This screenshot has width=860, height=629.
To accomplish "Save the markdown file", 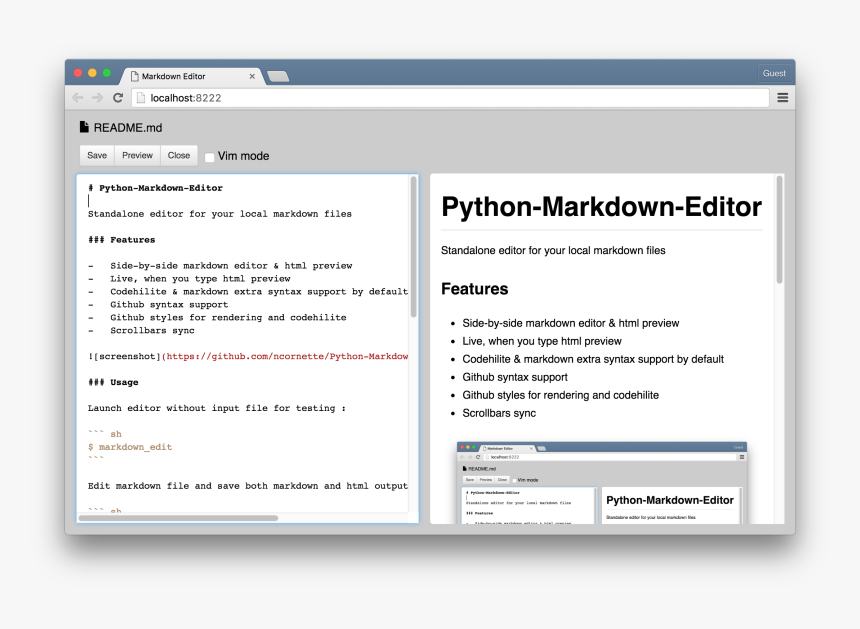I will click(97, 155).
